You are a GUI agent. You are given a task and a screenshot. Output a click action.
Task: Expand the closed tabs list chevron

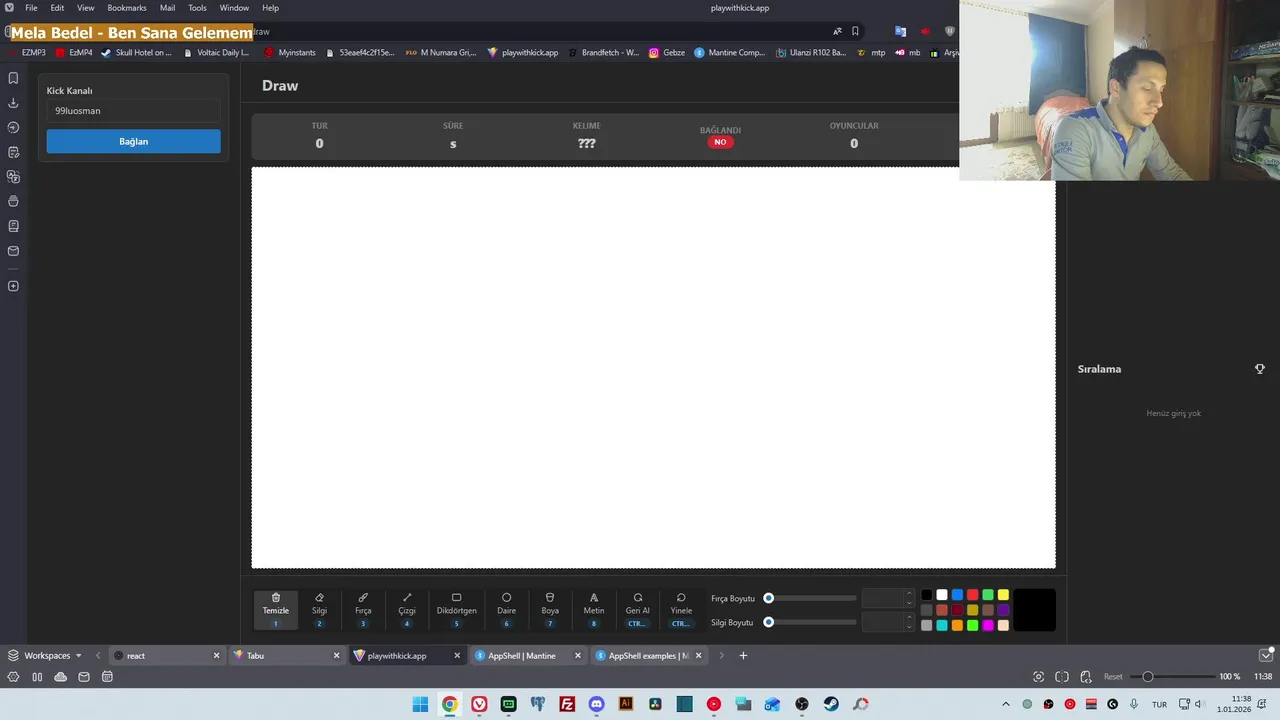click(1265, 656)
